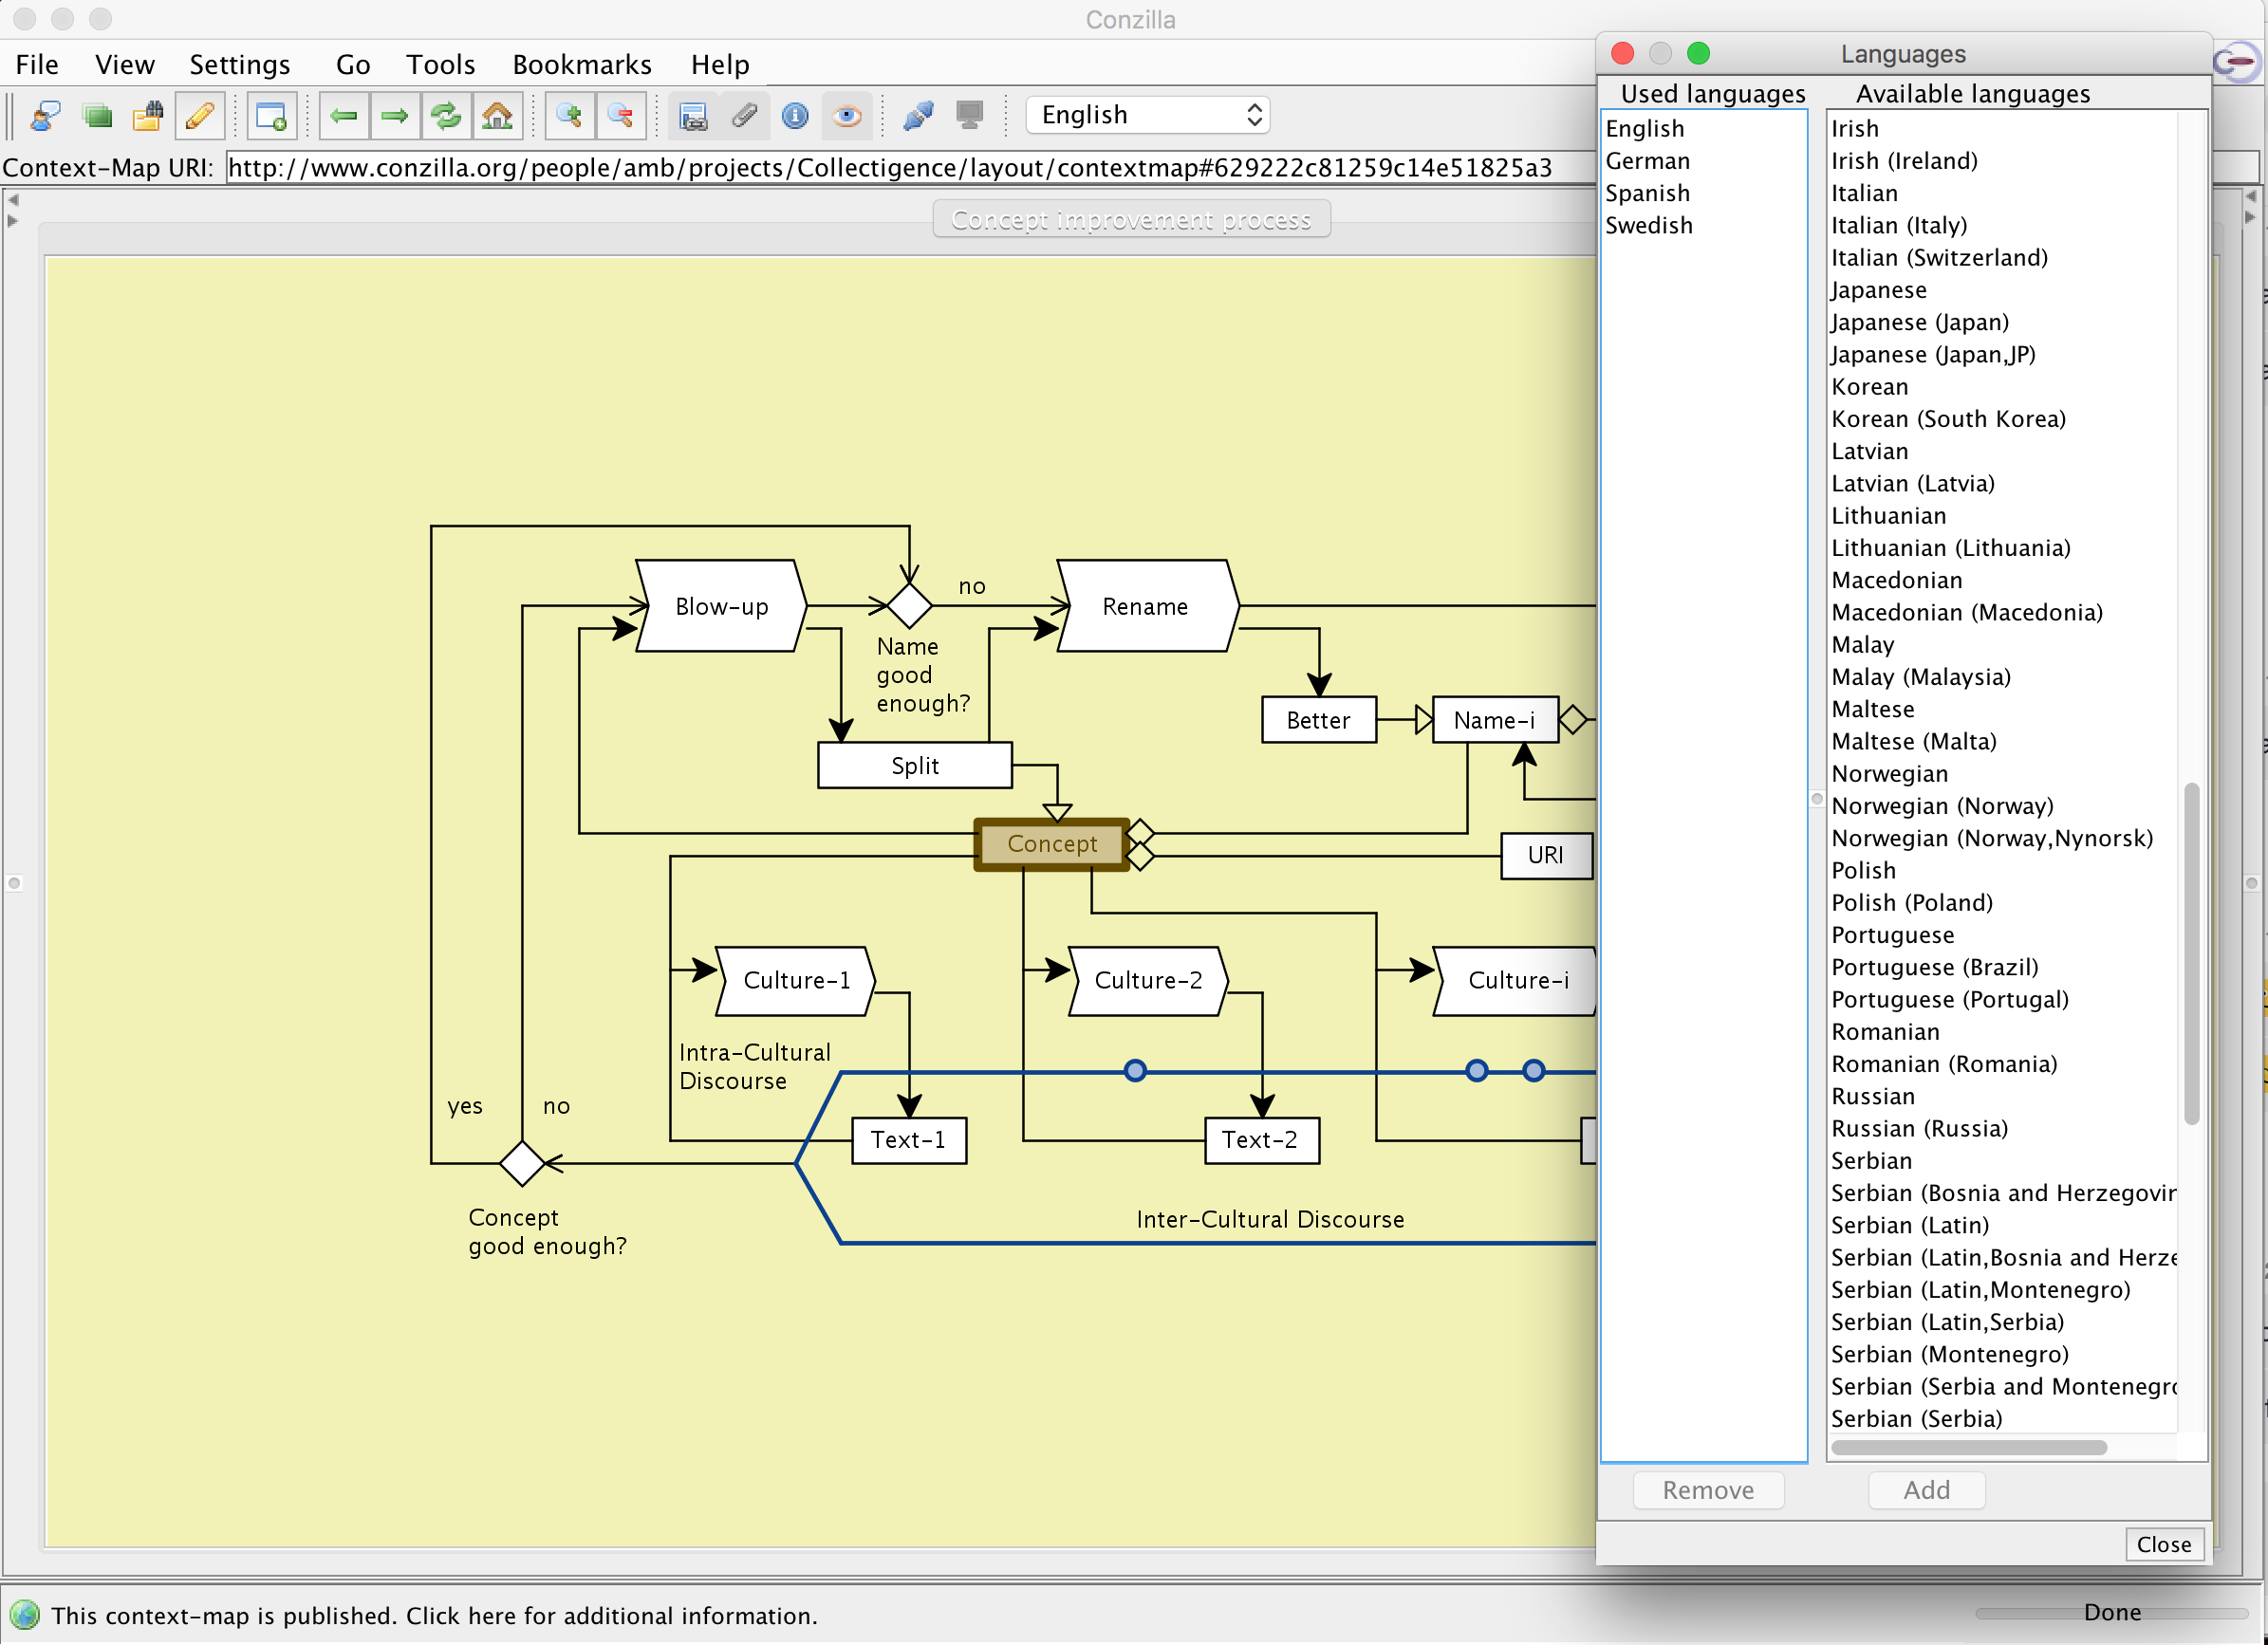Select Swedish in Used languages list
The image size is (2268, 1645).
coord(1648,226)
